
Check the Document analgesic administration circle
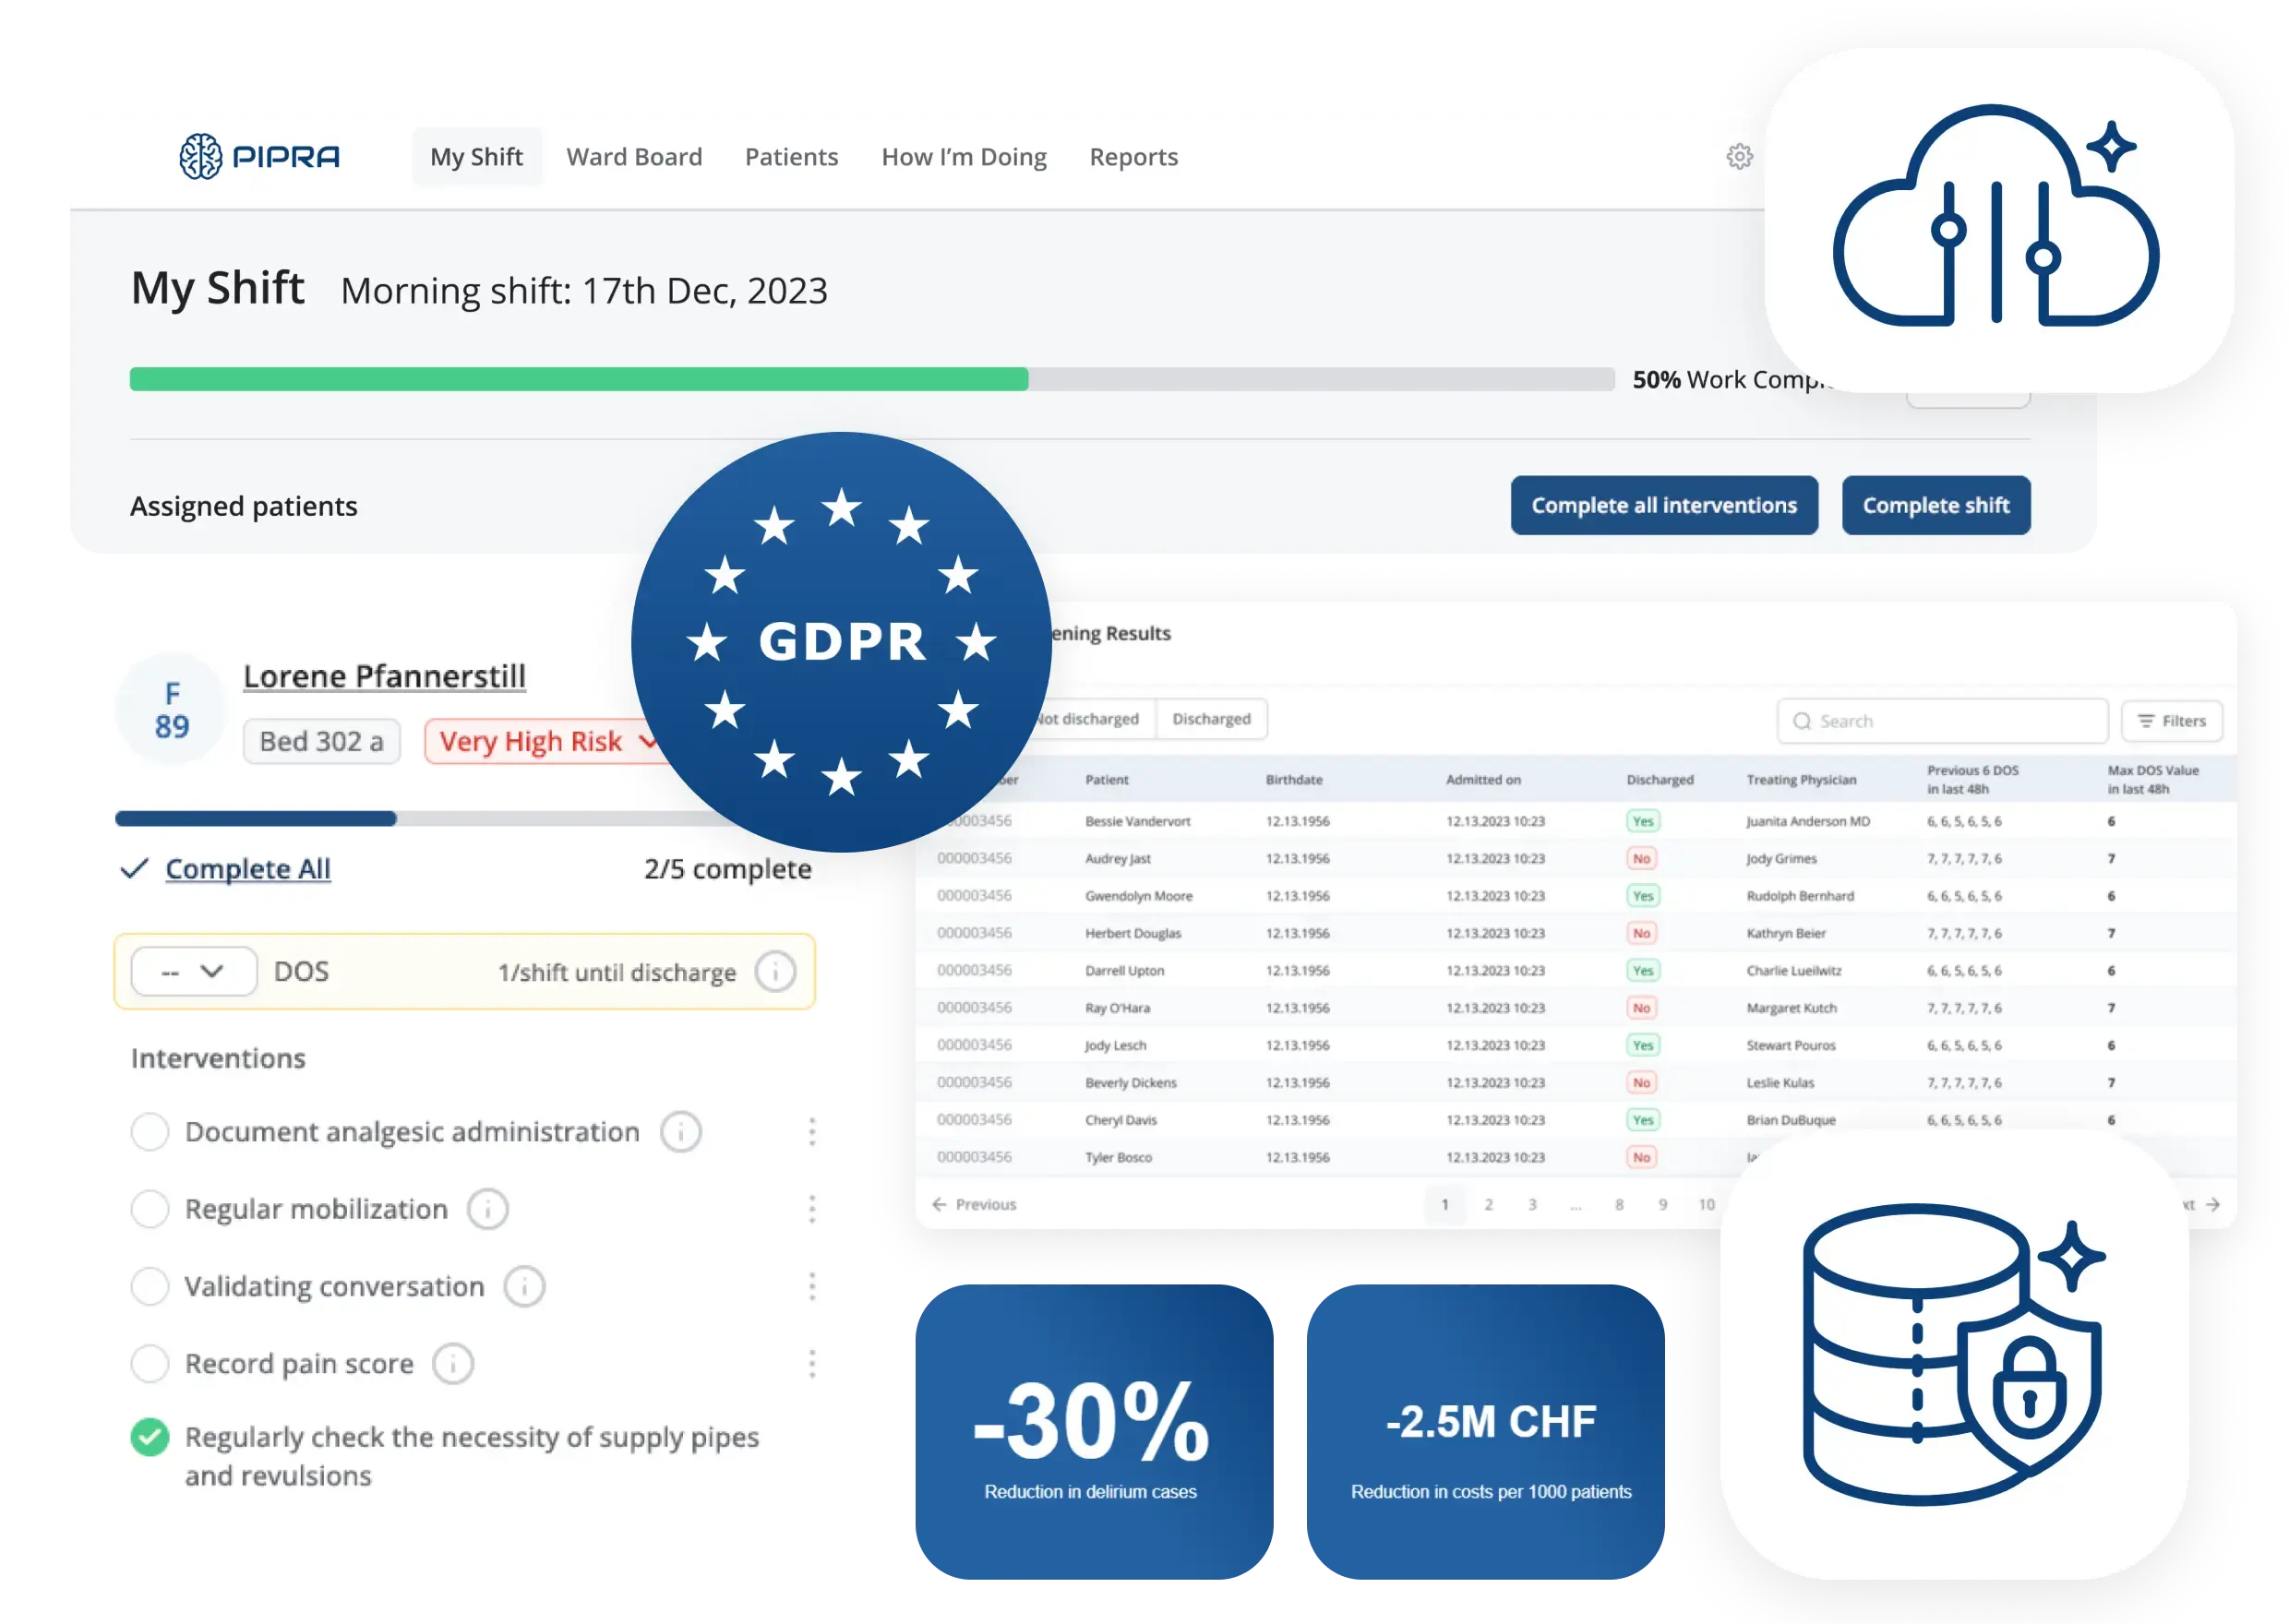click(150, 1132)
